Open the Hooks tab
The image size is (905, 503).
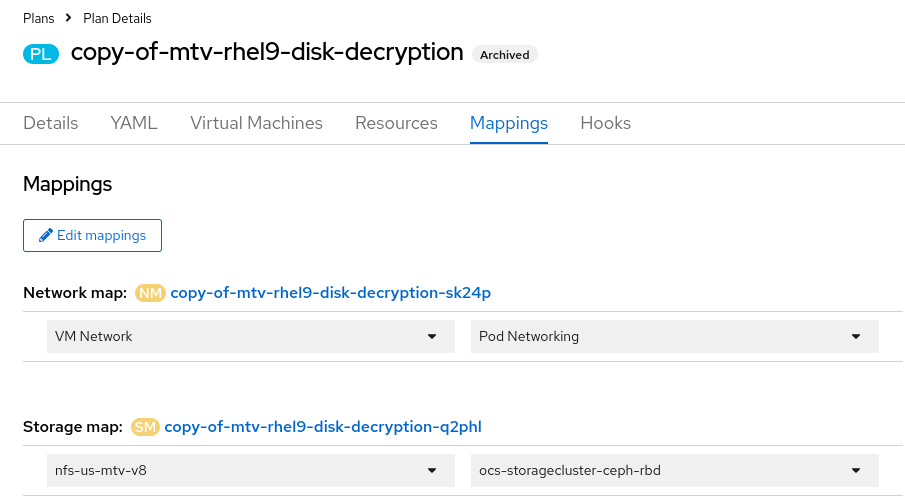click(605, 123)
